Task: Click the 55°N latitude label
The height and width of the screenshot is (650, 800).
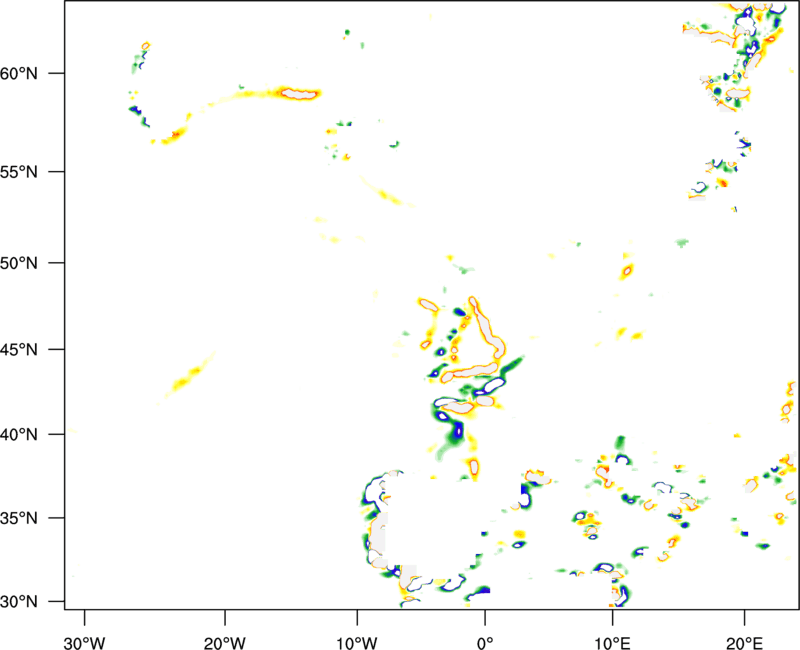Action: pyautogui.click(x=19, y=172)
